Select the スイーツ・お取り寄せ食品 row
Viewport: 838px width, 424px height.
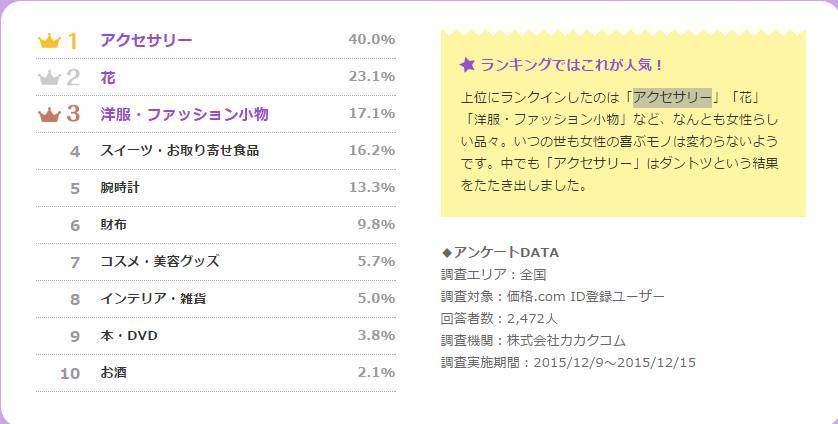tap(180, 151)
